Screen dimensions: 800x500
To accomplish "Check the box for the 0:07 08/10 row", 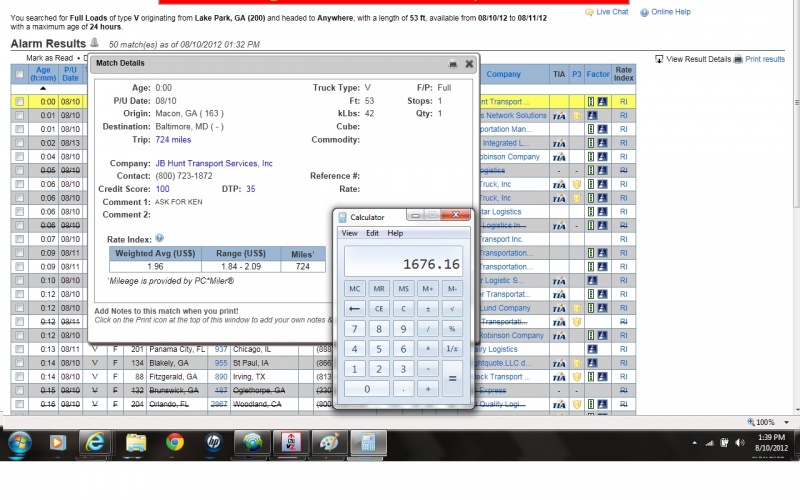I will point(19,239).
